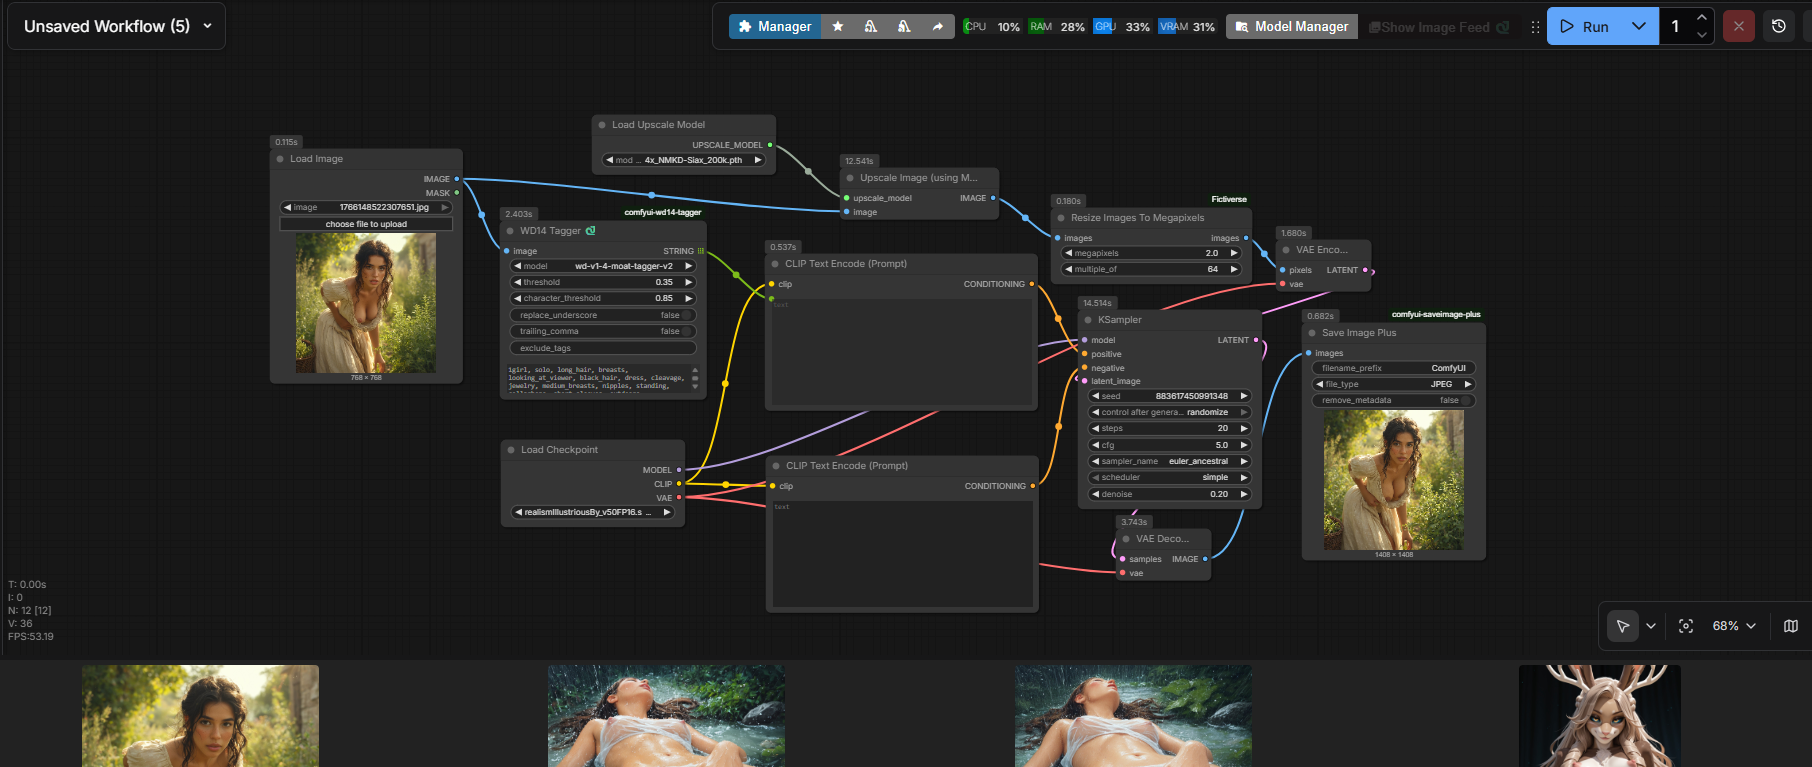Open the queue history clock icon
1812x767 pixels.
coord(1778,27)
